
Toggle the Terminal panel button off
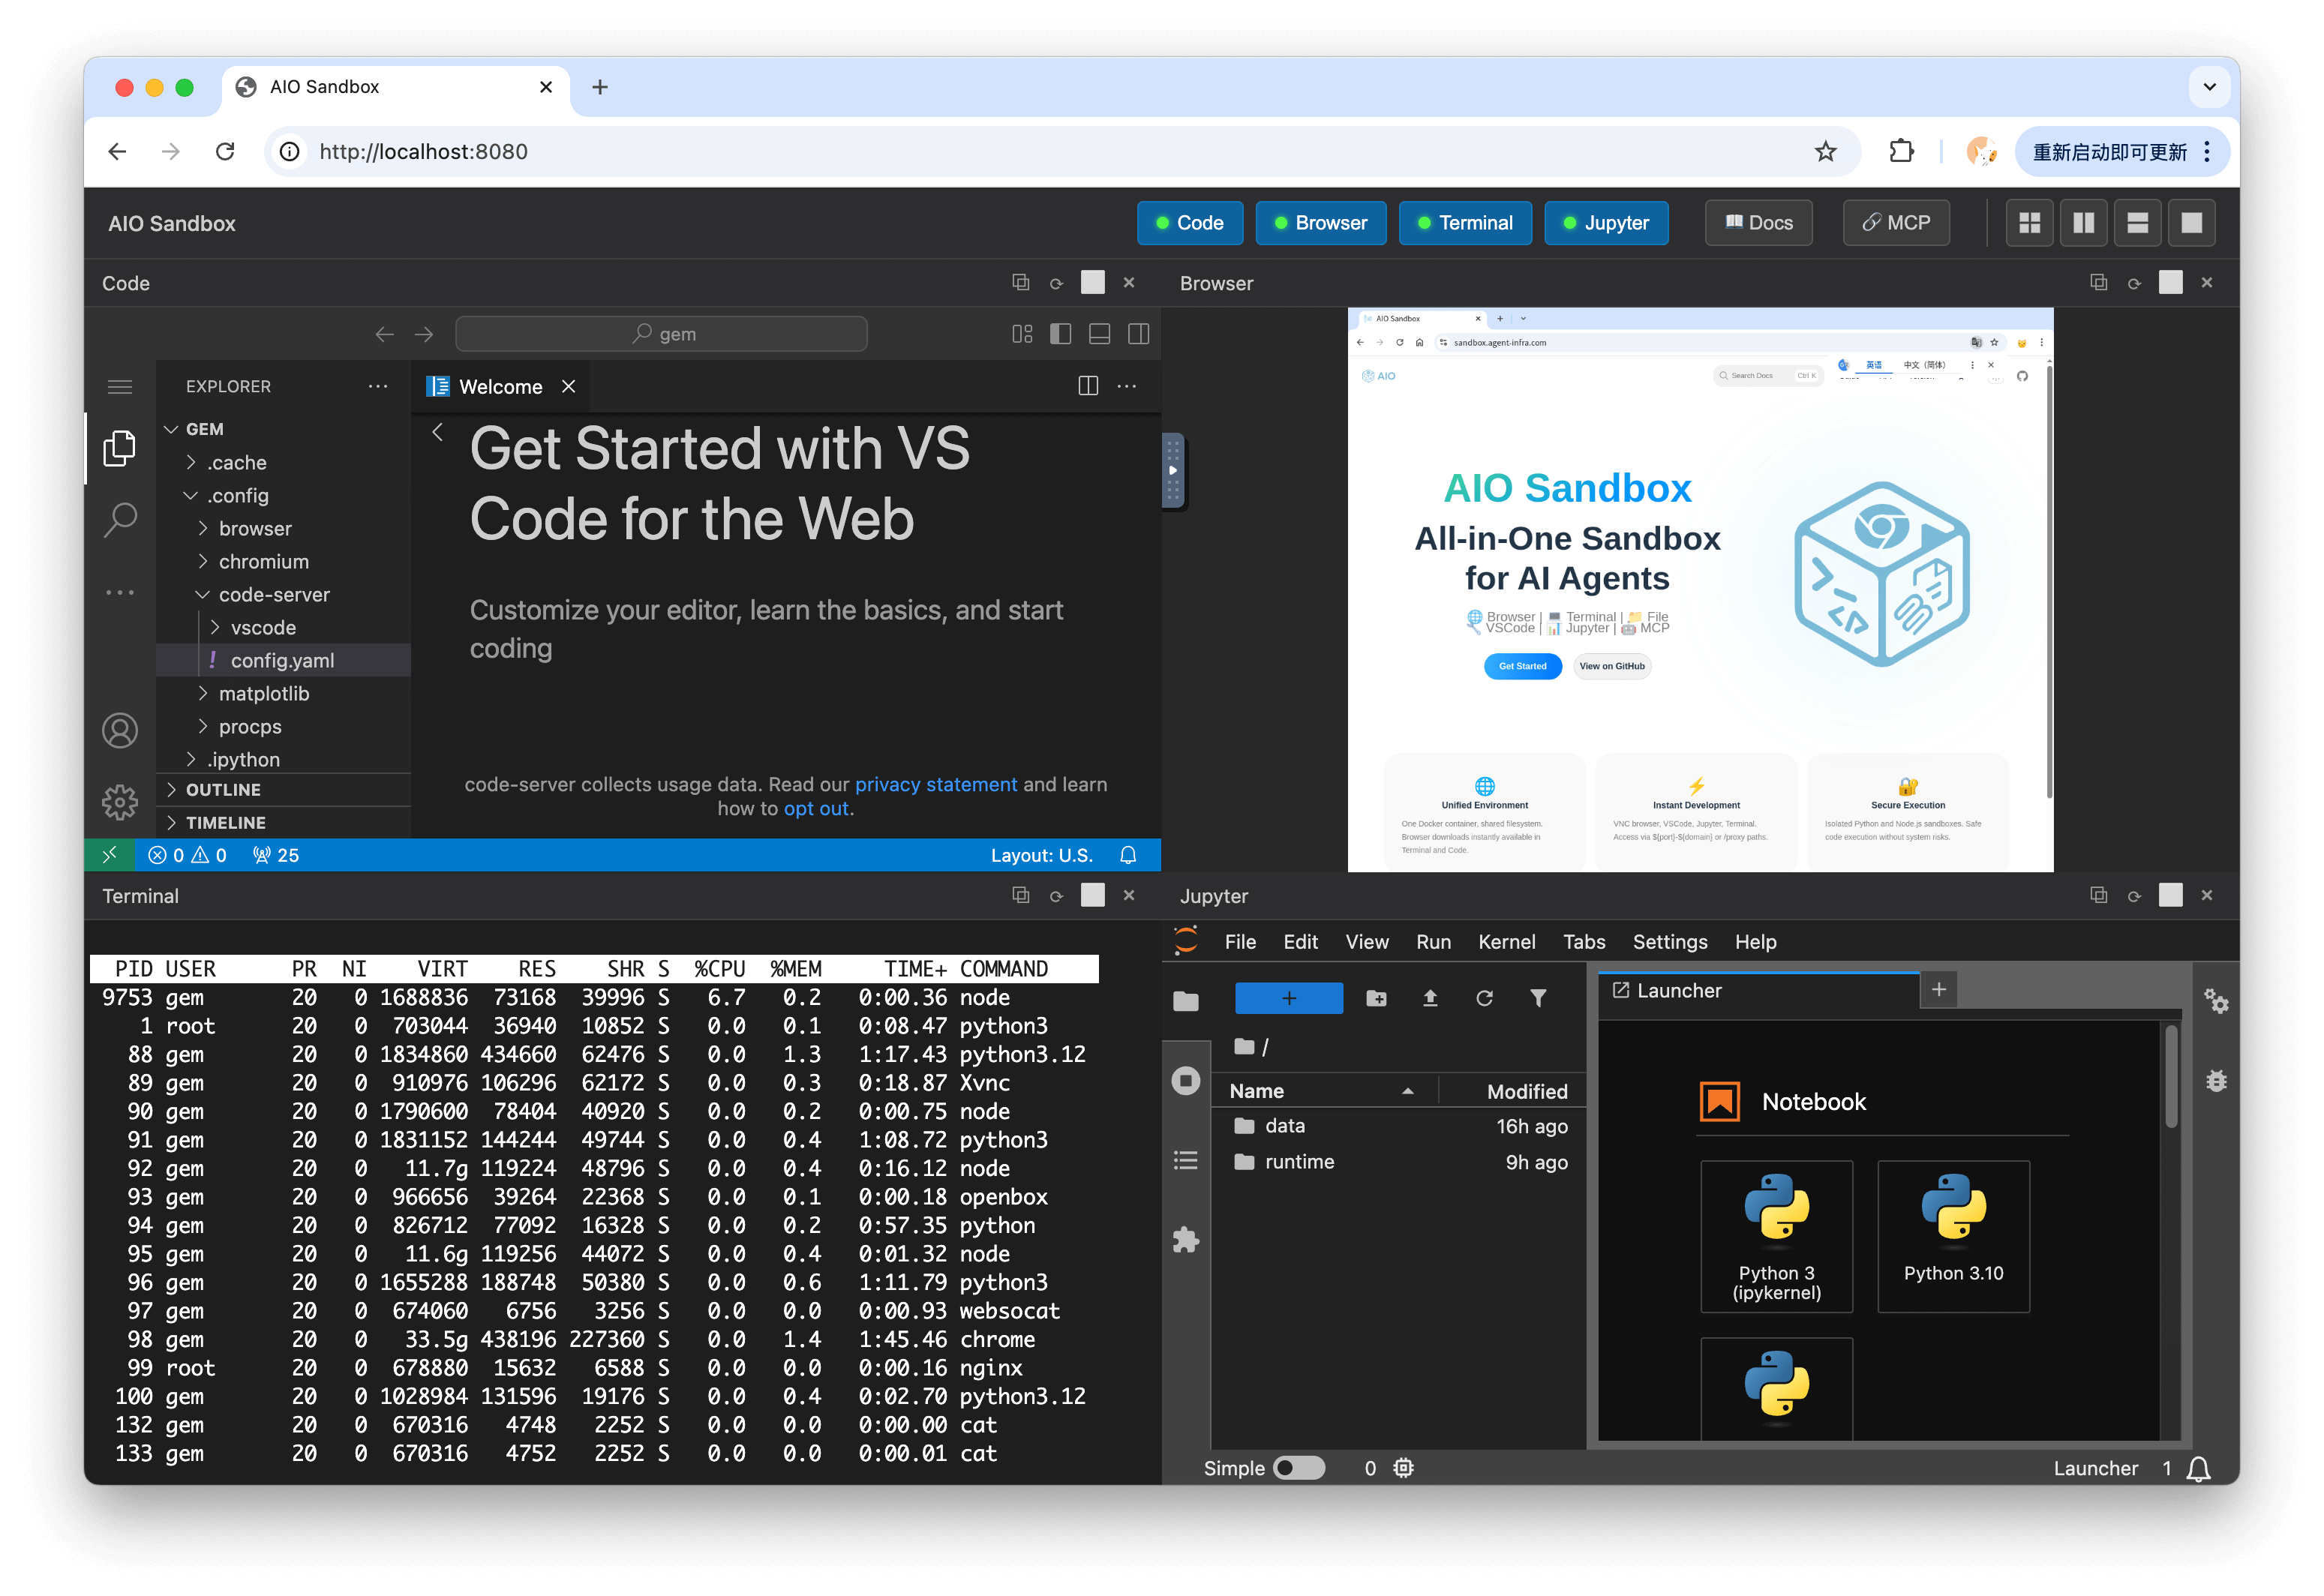pos(1465,223)
